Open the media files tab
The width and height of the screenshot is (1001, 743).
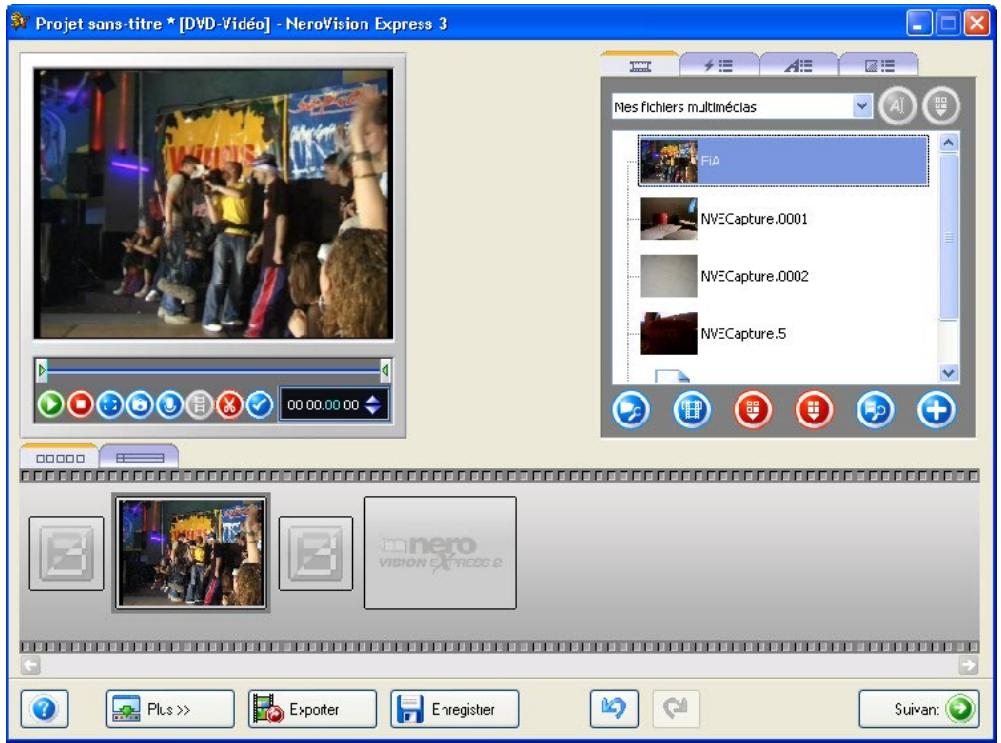click(x=640, y=66)
